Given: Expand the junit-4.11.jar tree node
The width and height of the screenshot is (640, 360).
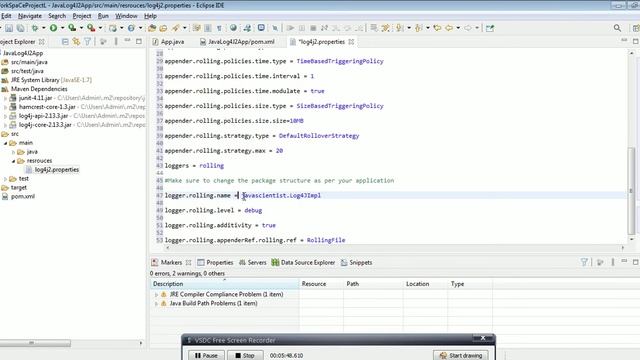Looking at the screenshot, I should pyautogui.click(x=5, y=98).
